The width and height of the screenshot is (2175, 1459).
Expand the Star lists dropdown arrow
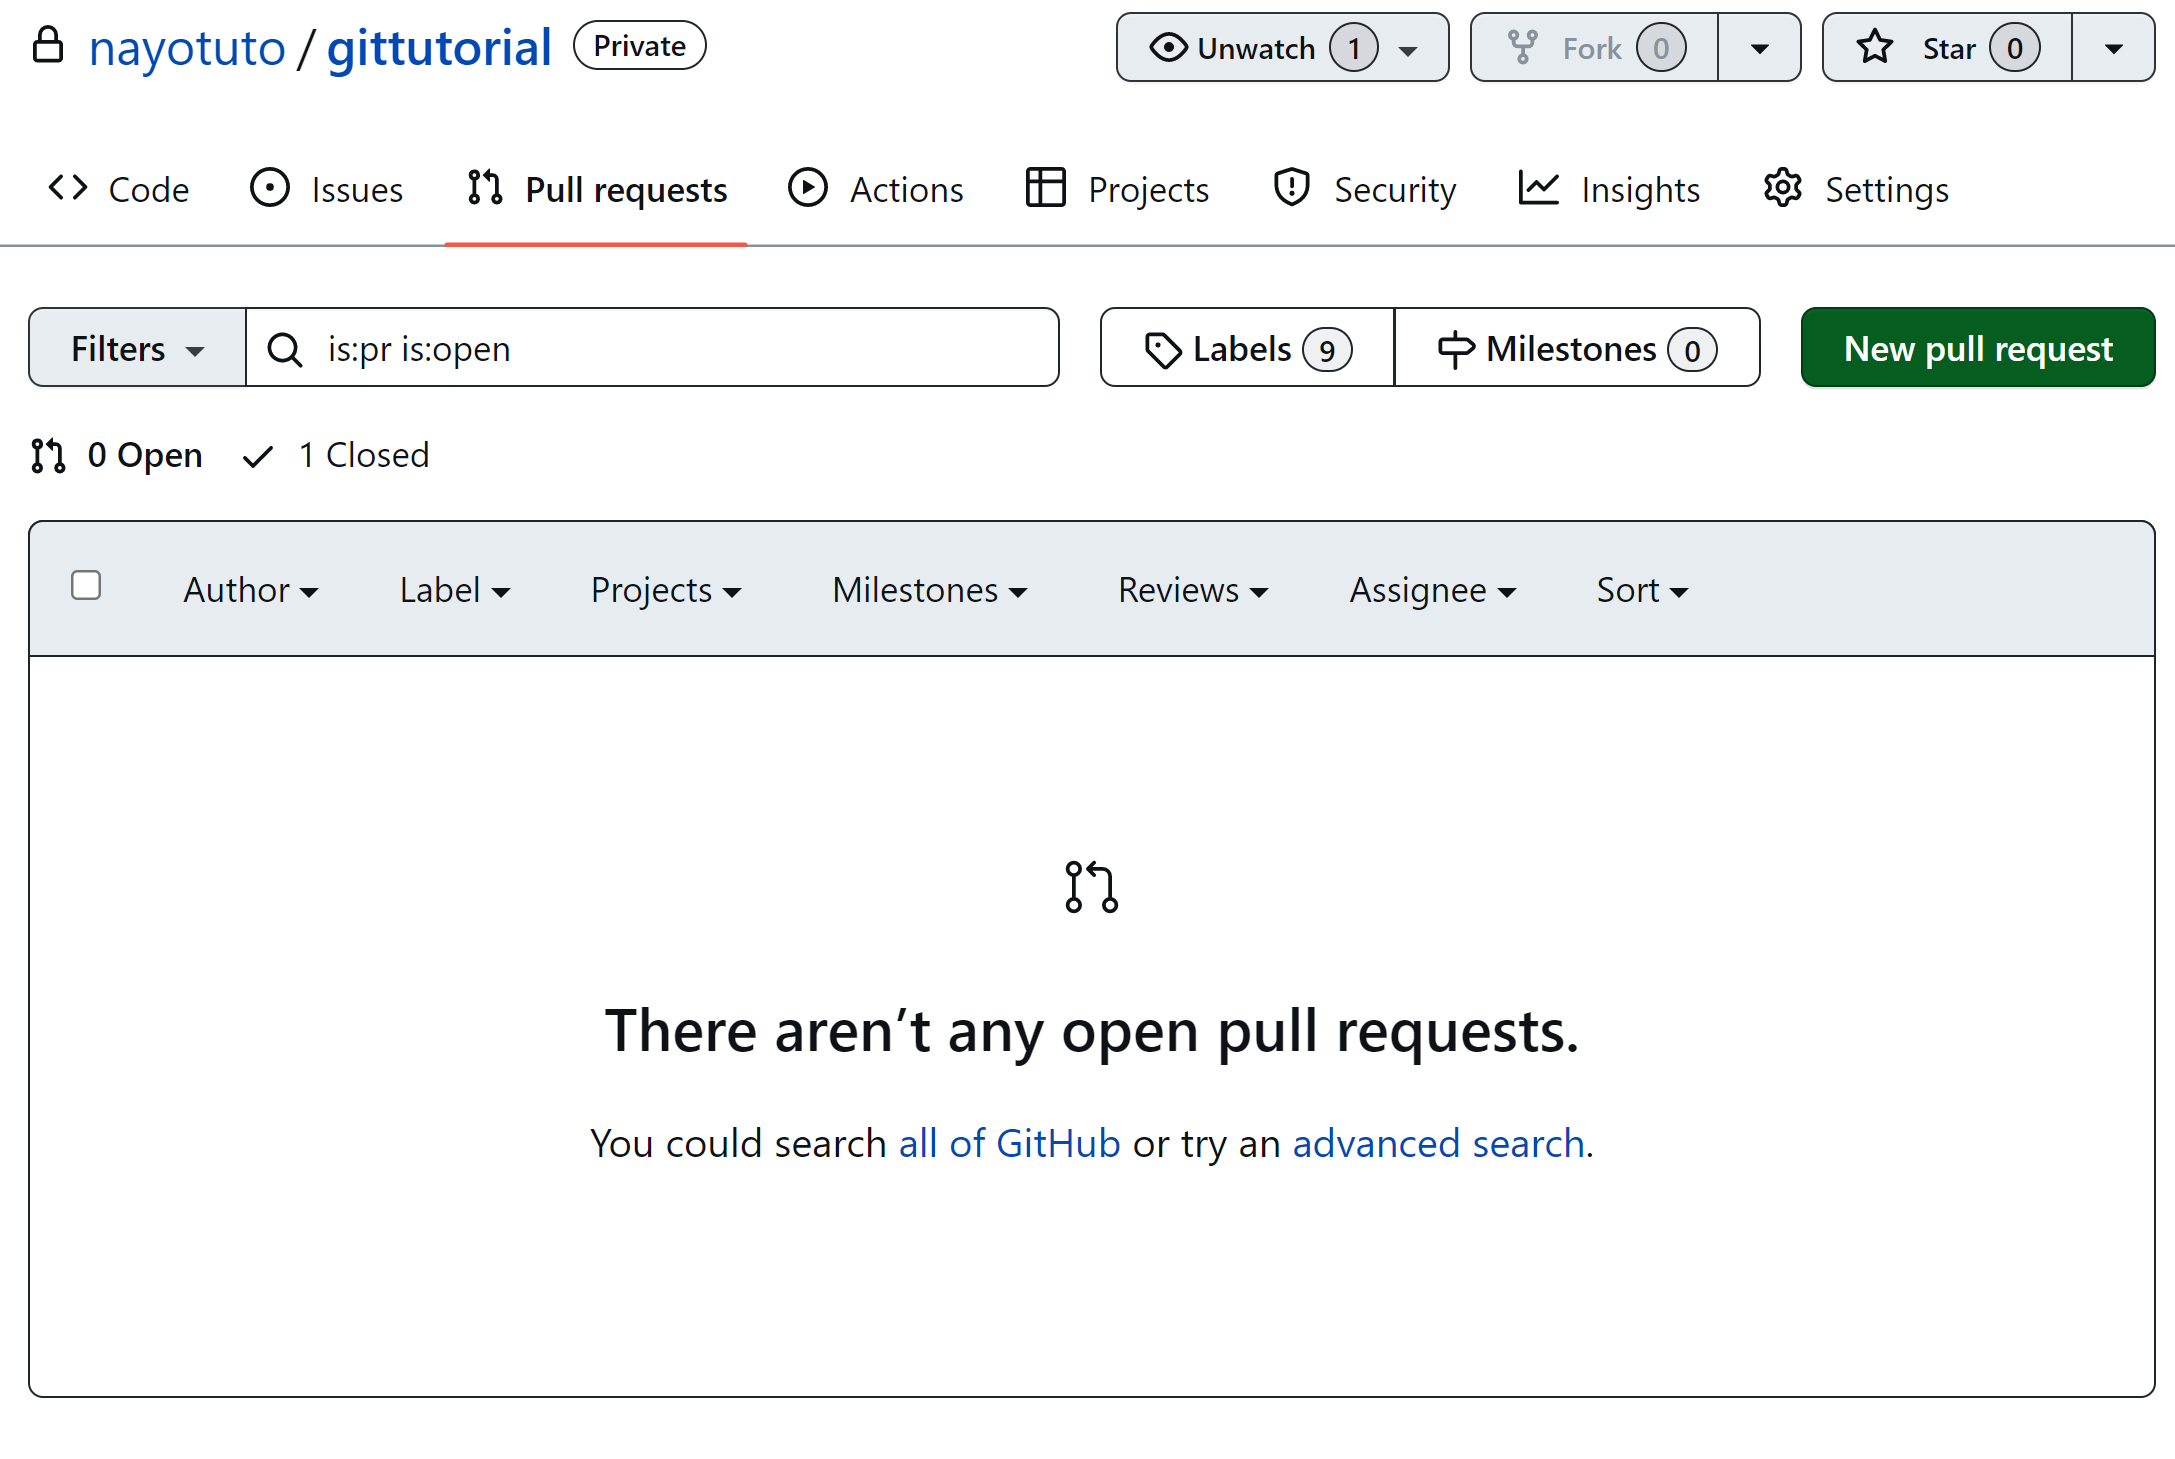[2113, 48]
